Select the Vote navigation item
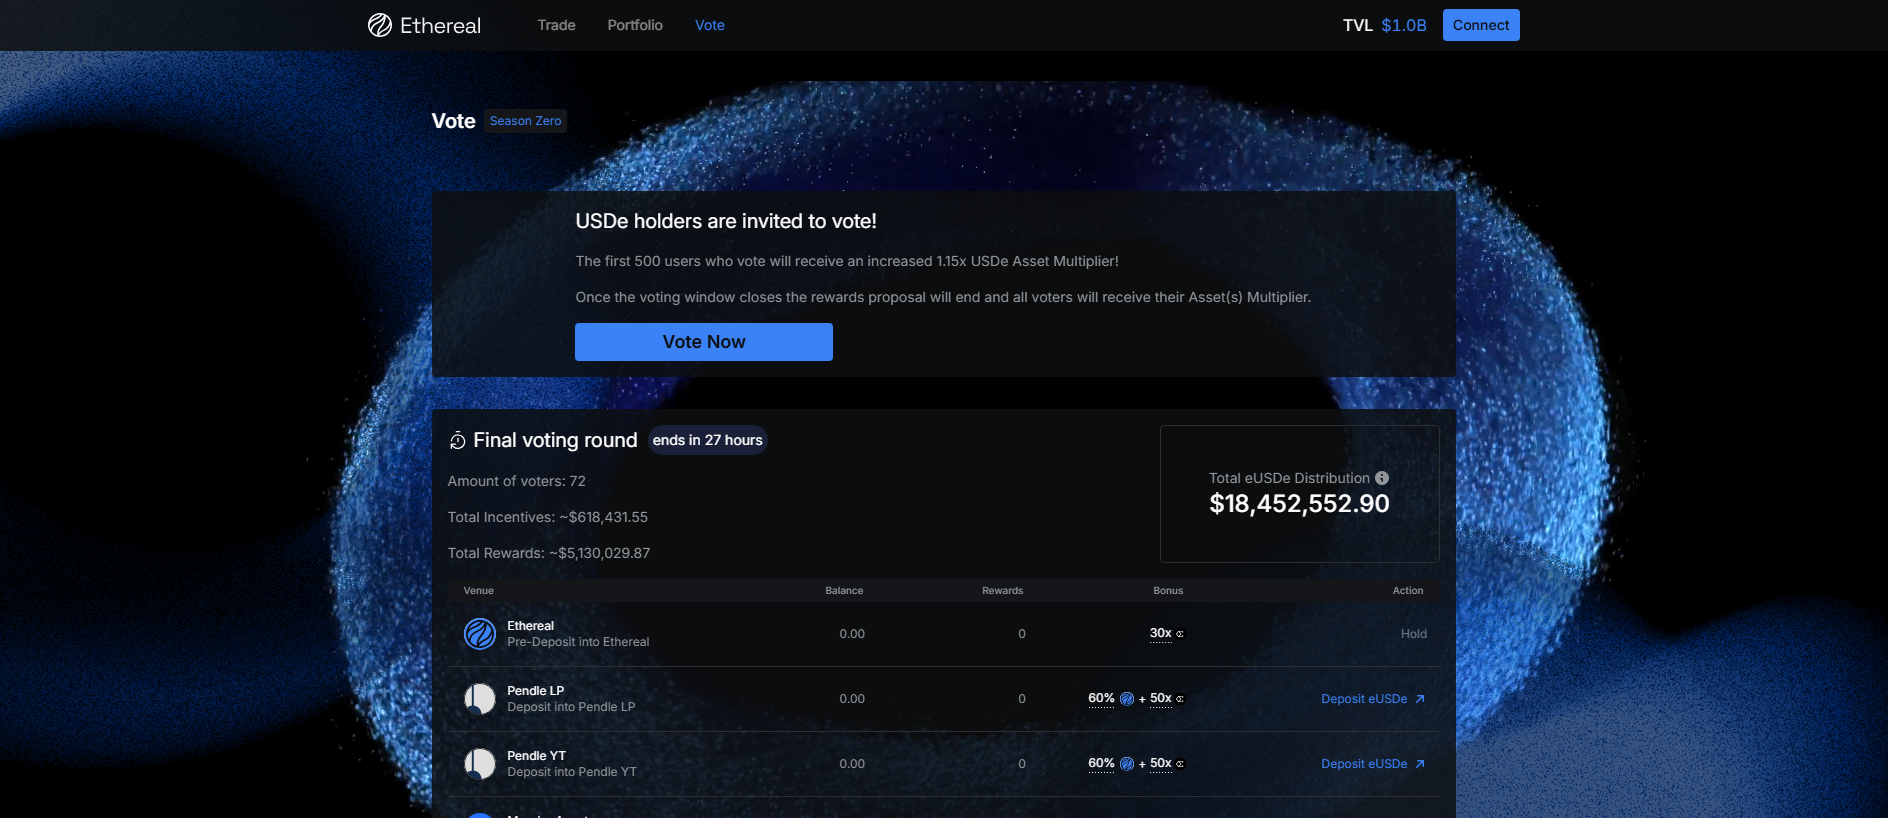Image resolution: width=1888 pixels, height=818 pixels. 710,25
